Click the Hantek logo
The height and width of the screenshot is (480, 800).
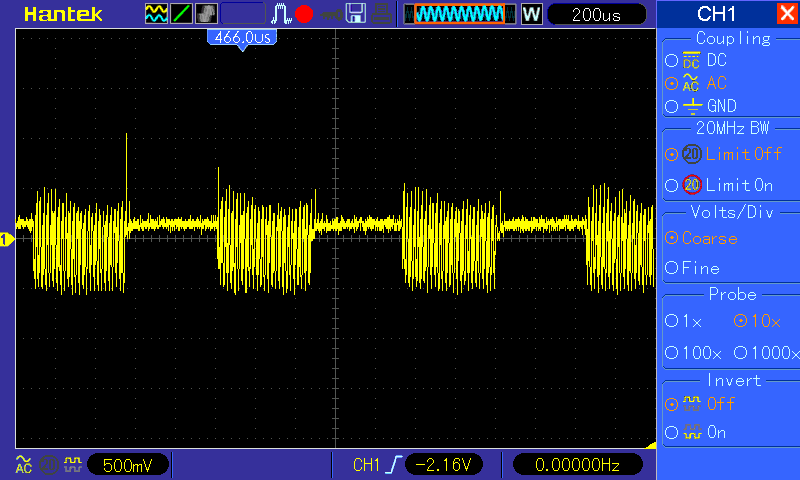click(x=63, y=14)
